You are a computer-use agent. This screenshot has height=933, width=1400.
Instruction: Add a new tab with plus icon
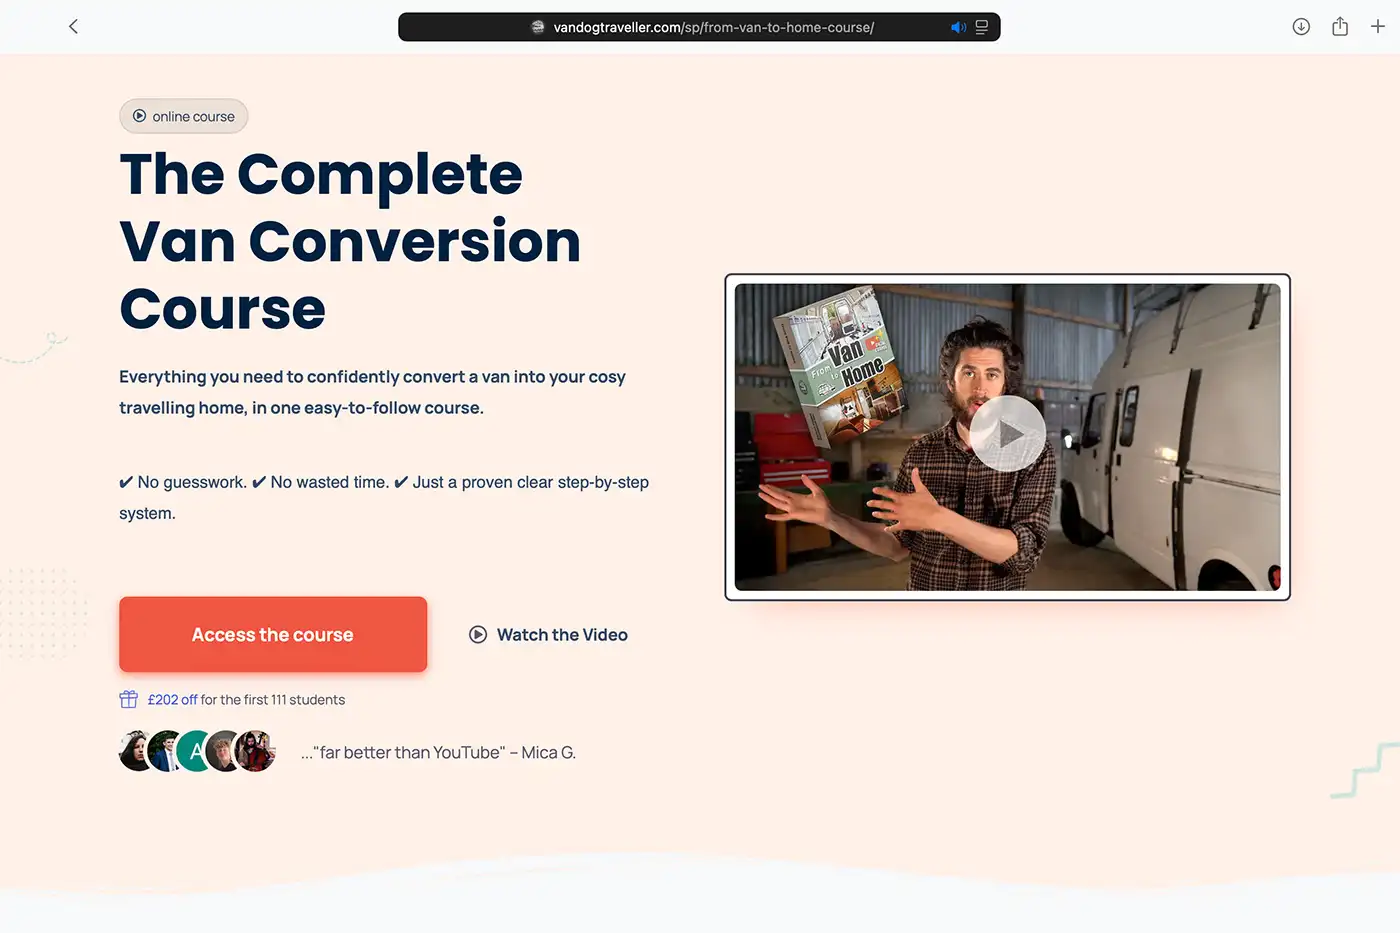click(1378, 27)
